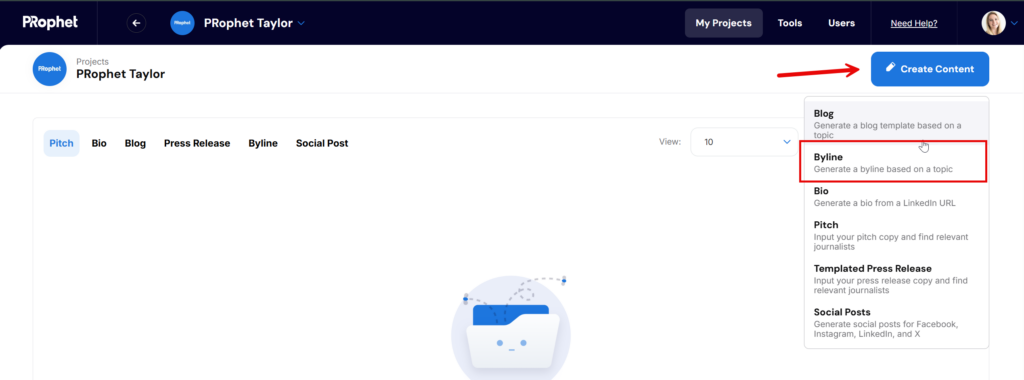Image resolution: width=1024 pixels, height=380 pixels.
Task: Go back using the arrow circle button
Action: coord(136,23)
